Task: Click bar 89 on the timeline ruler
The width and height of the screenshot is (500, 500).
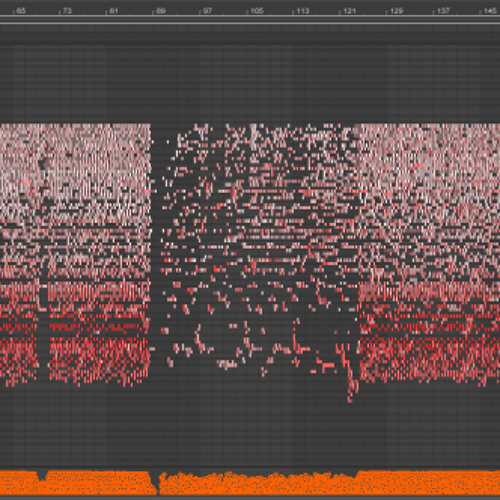Action: (x=161, y=11)
